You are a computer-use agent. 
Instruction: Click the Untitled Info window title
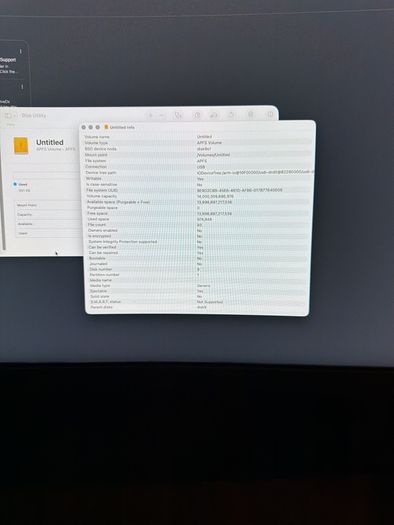click(122, 127)
